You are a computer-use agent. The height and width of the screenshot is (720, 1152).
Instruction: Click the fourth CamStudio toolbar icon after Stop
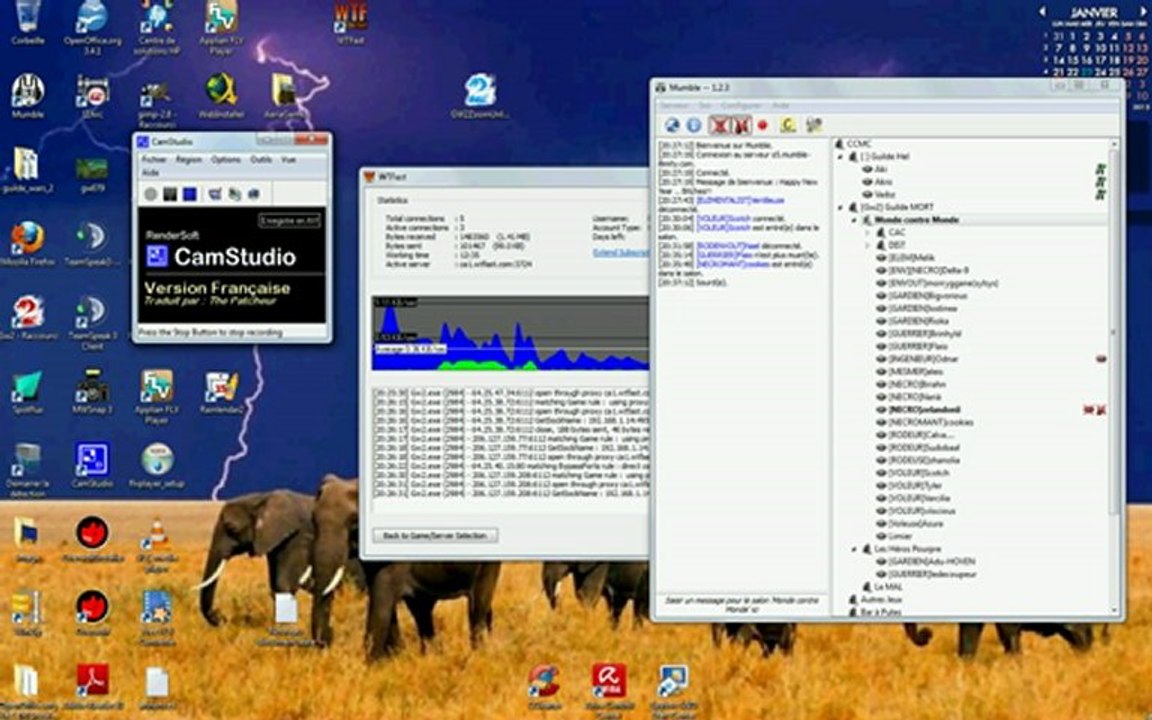[x=215, y=194]
